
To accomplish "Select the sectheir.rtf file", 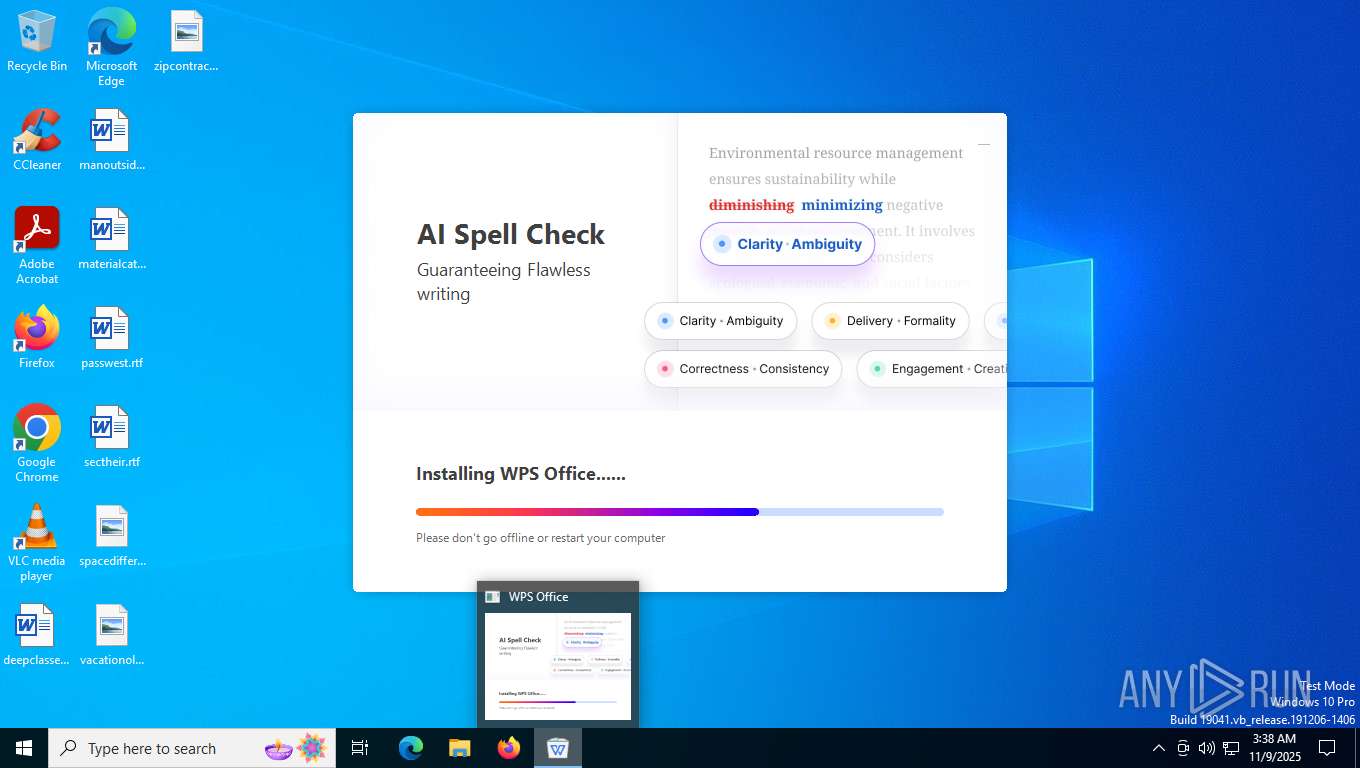I will [111, 437].
